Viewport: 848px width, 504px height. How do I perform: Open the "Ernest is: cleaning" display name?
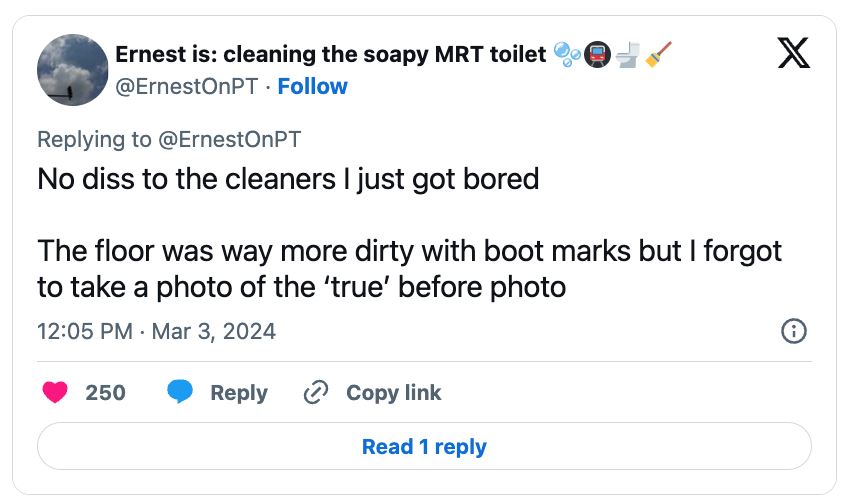[330, 54]
